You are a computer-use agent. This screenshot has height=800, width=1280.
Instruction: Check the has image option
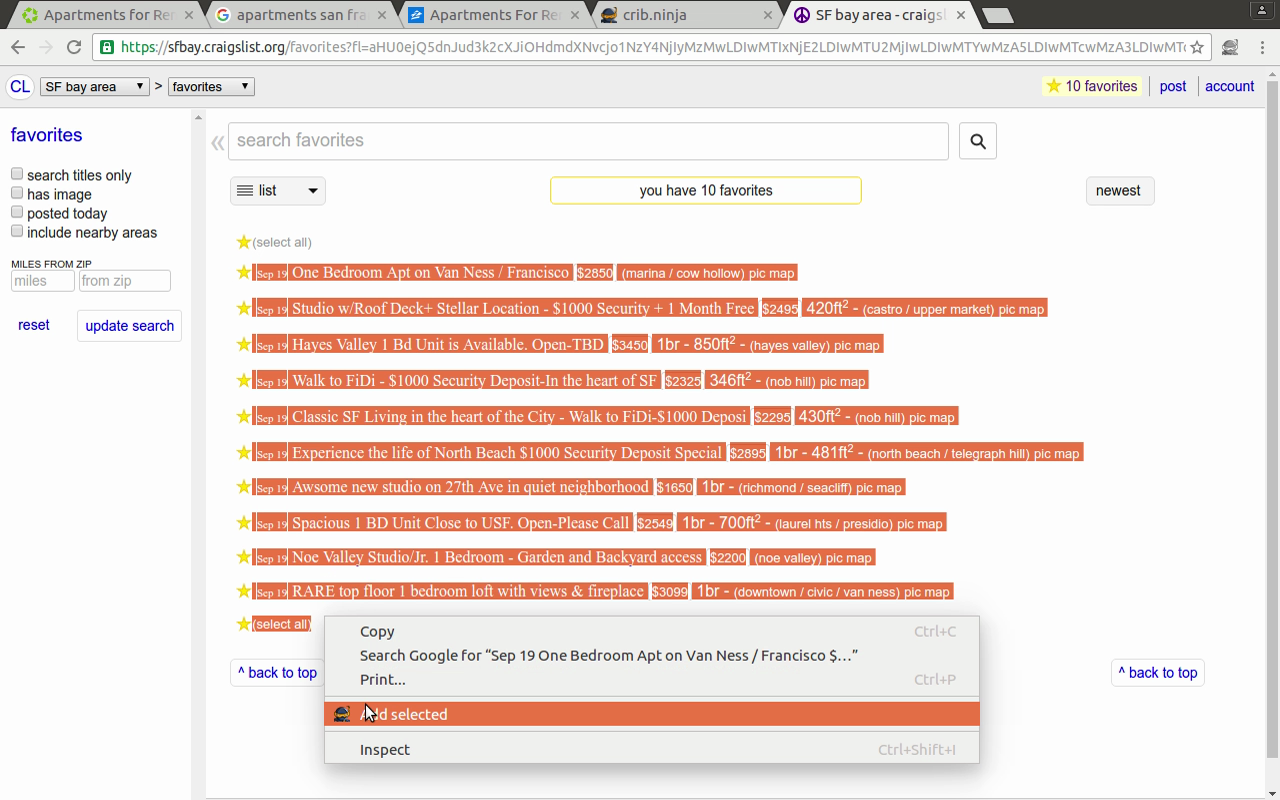point(17,193)
